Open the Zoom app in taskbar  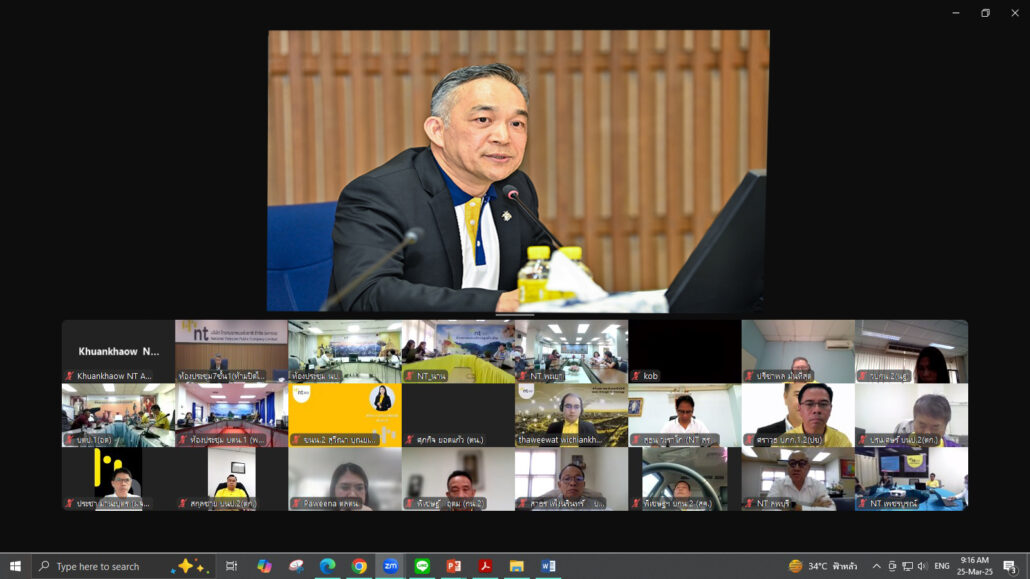(x=390, y=566)
